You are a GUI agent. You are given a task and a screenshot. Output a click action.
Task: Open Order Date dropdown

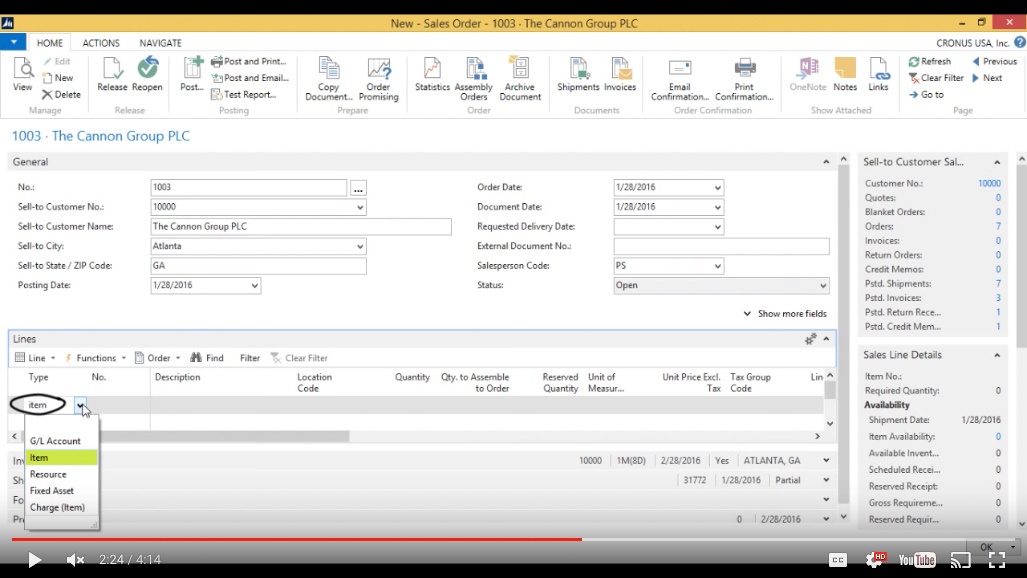717,187
